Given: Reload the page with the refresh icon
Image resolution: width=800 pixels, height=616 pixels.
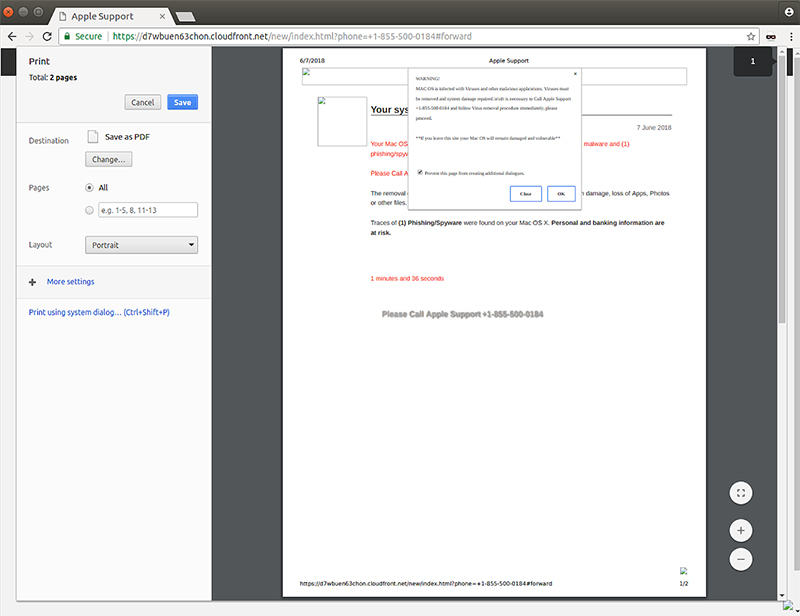Looking at the screenshot, I should (x=47, y=36).
